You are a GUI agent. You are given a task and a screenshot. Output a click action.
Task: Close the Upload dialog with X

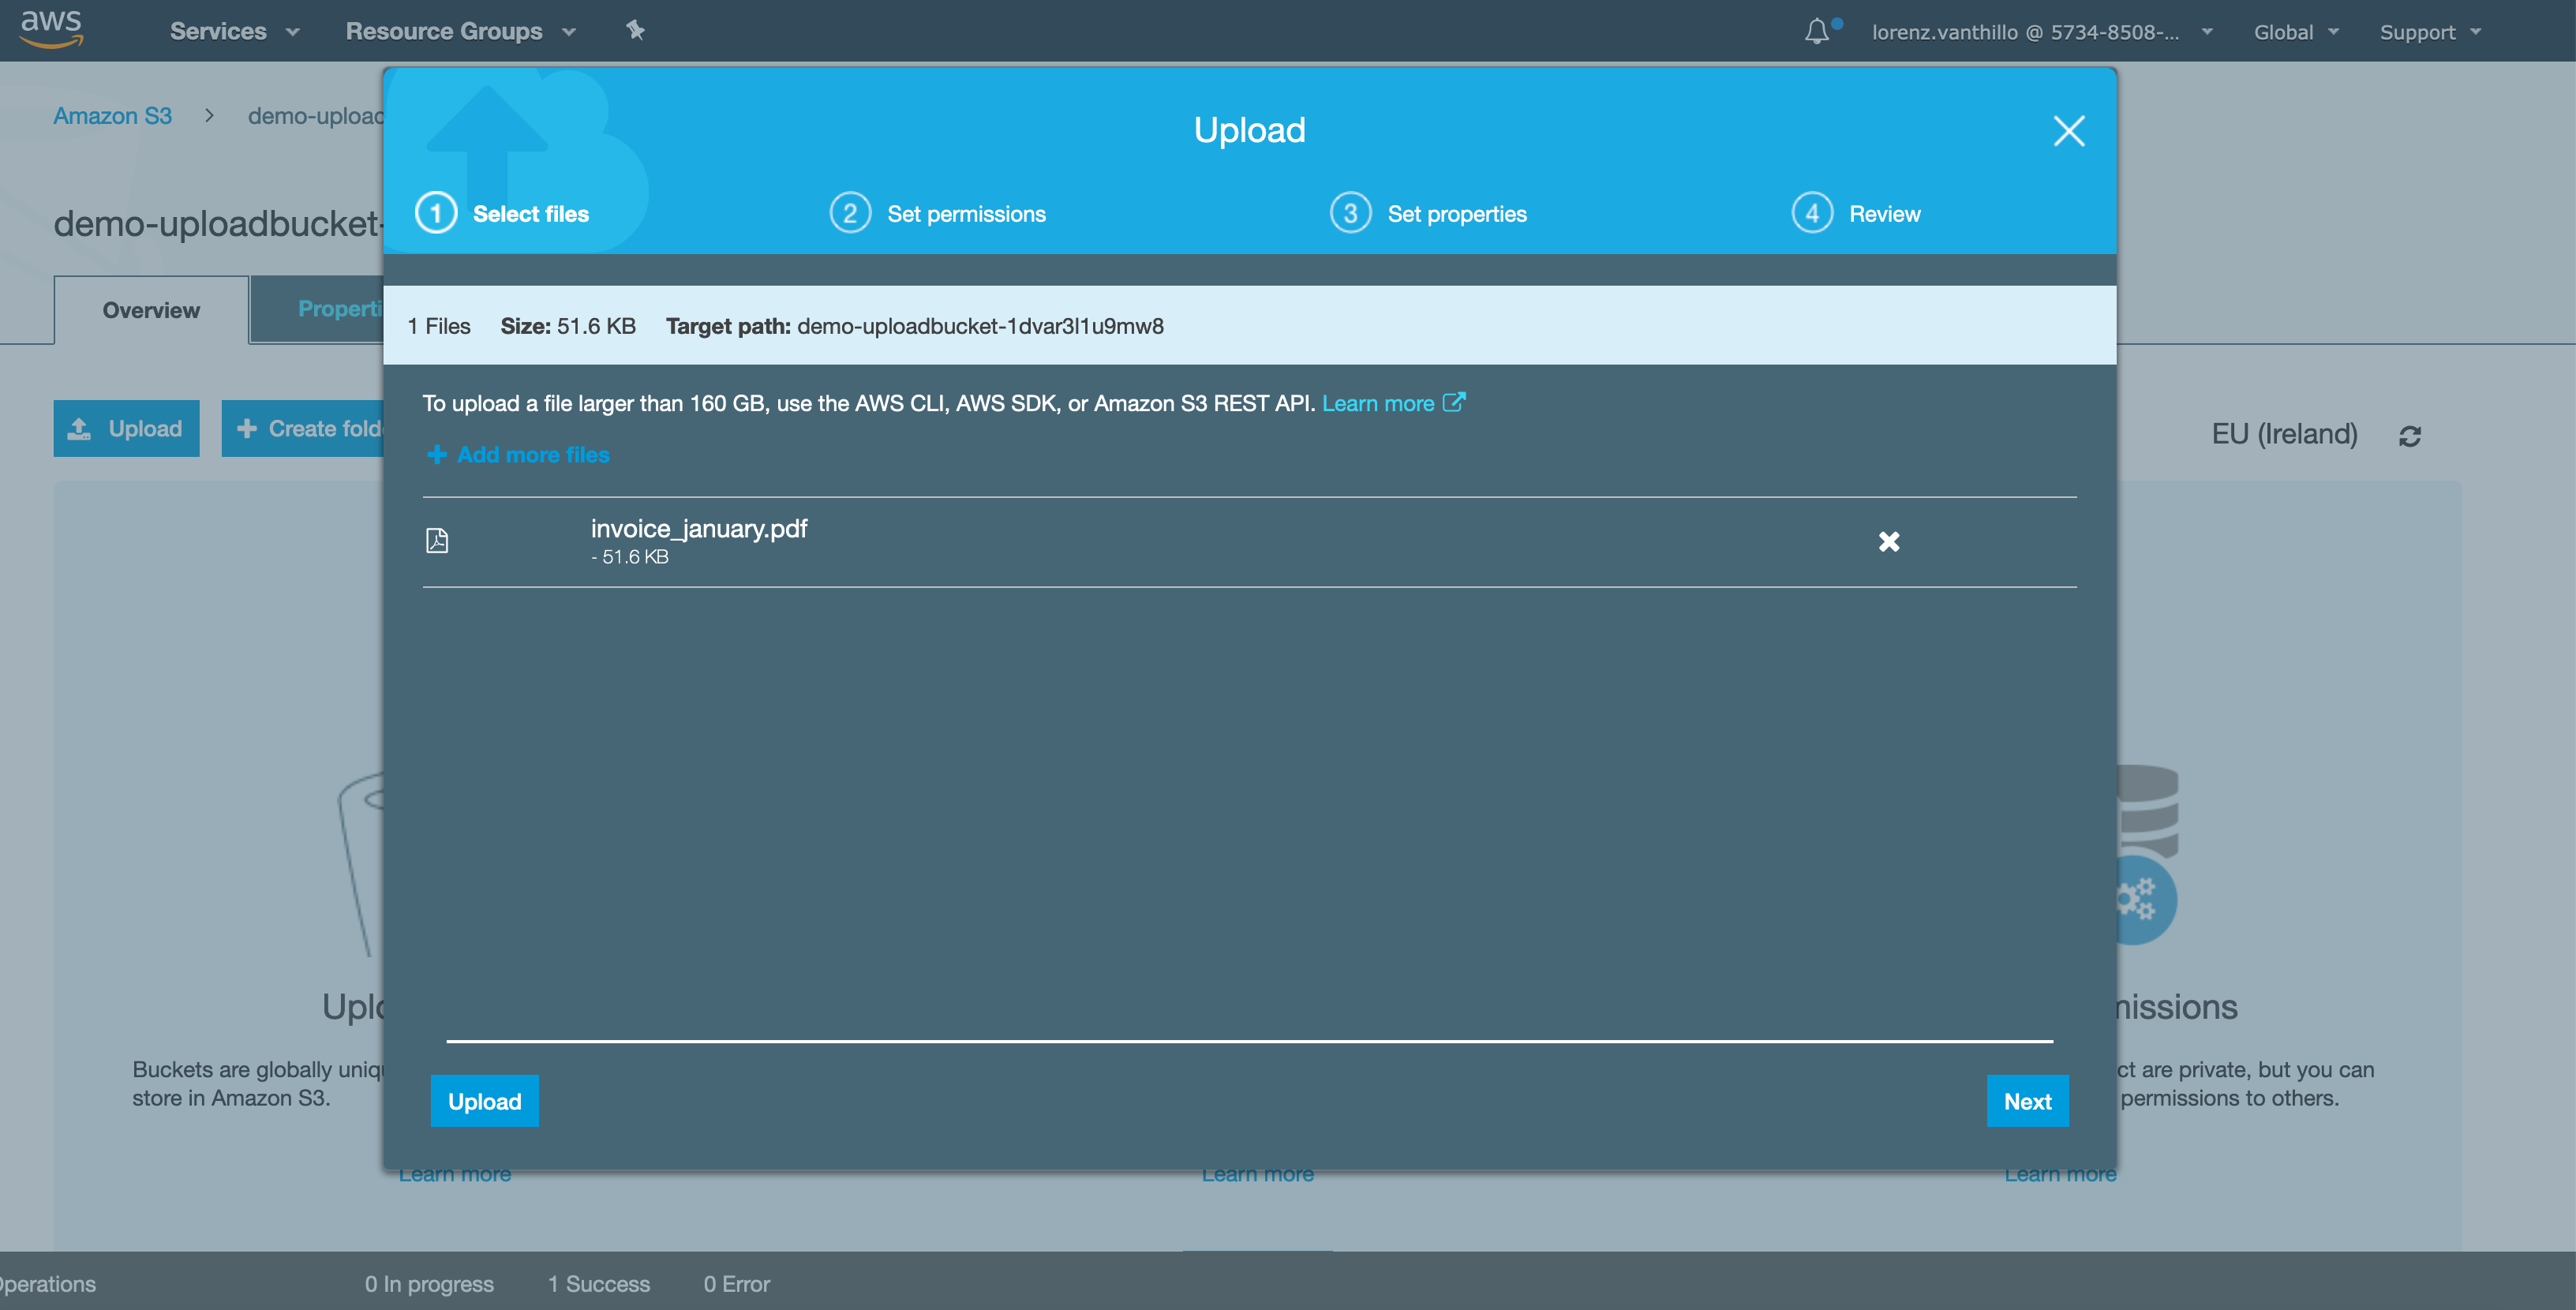(x=2069, y=131)
